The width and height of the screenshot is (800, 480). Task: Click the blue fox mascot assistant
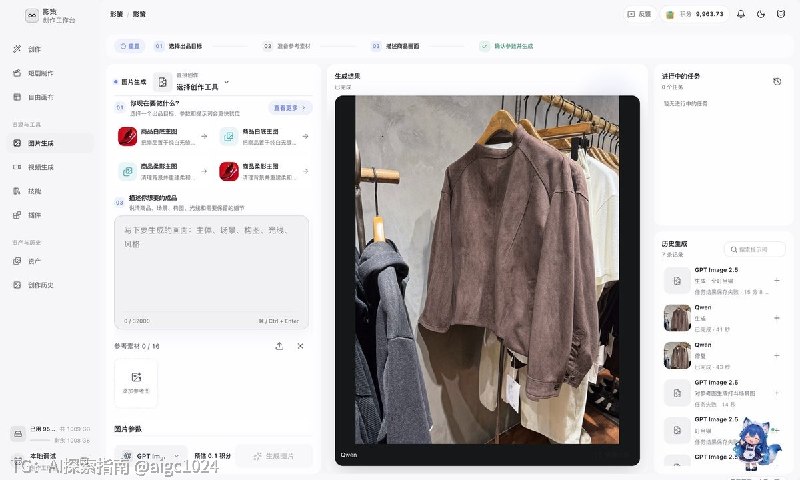tap(757, 443)
